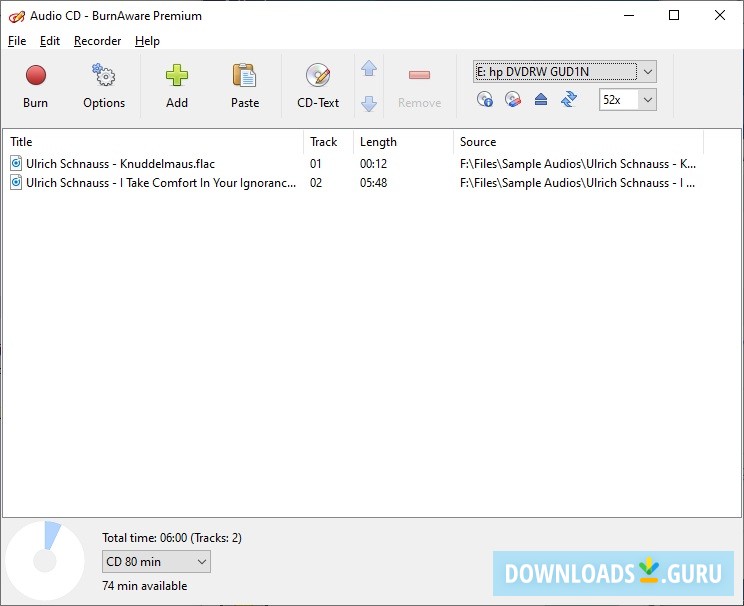
Task: Maximize the BurnAware window
Action: [x=674, y=16]
